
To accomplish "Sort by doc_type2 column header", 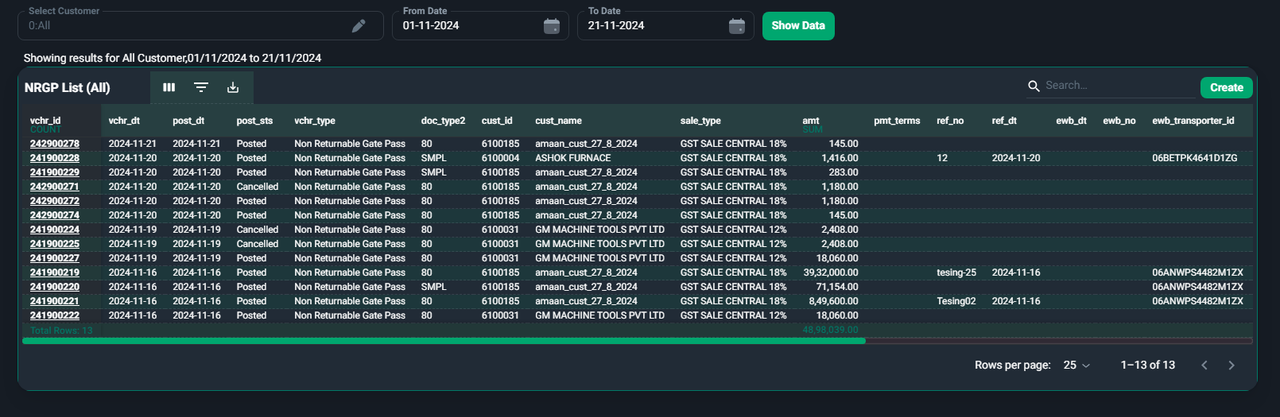I will pos(443,121).
